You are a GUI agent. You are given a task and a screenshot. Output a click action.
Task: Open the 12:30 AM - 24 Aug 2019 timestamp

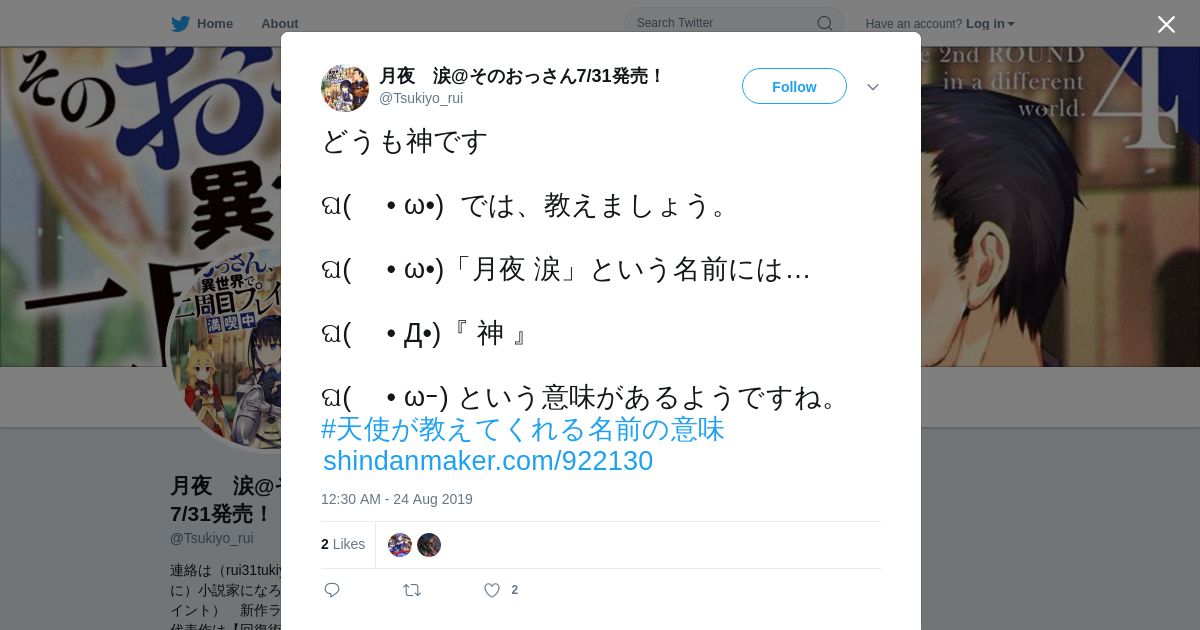tap(397, 499)
